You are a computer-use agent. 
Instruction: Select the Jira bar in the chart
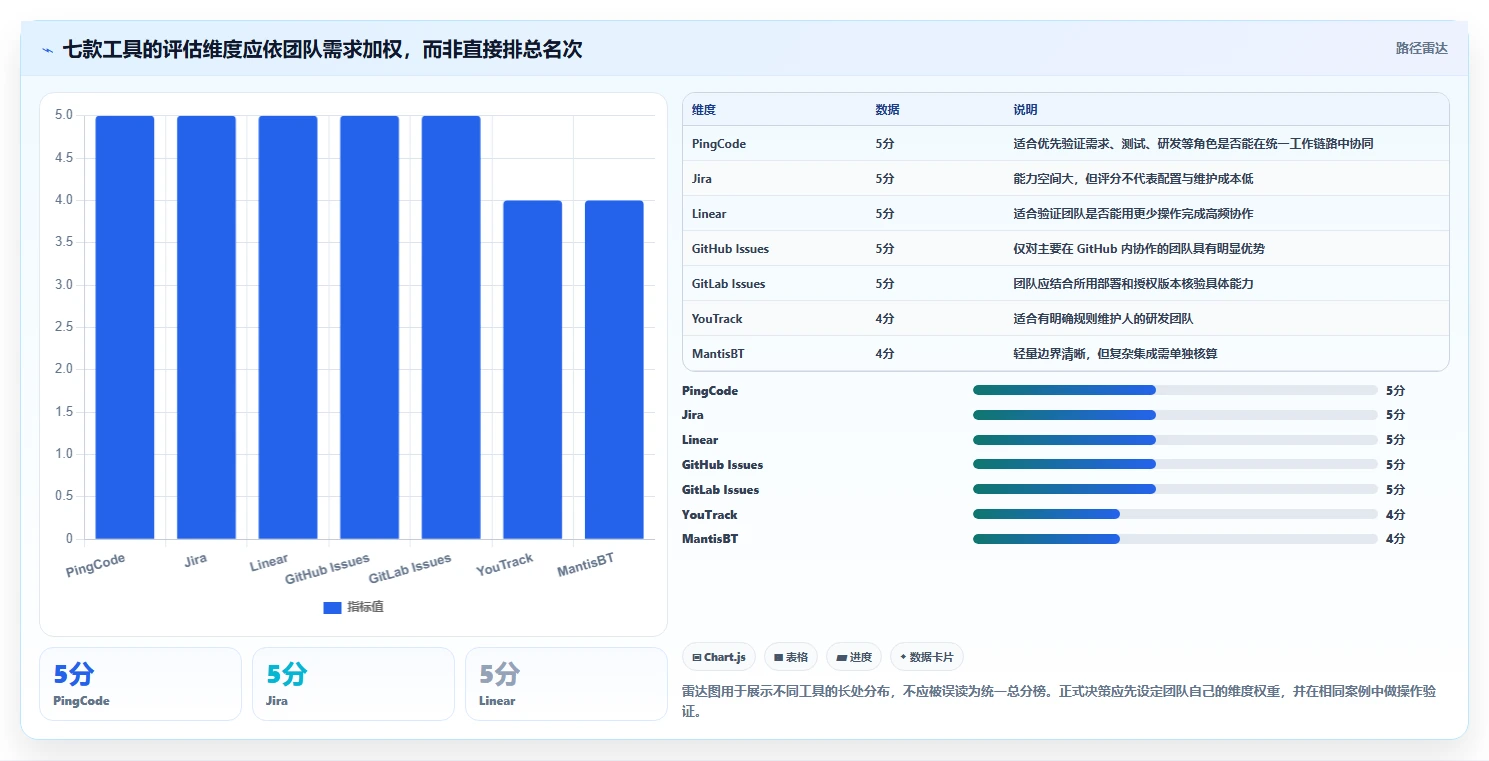(206, 327)
